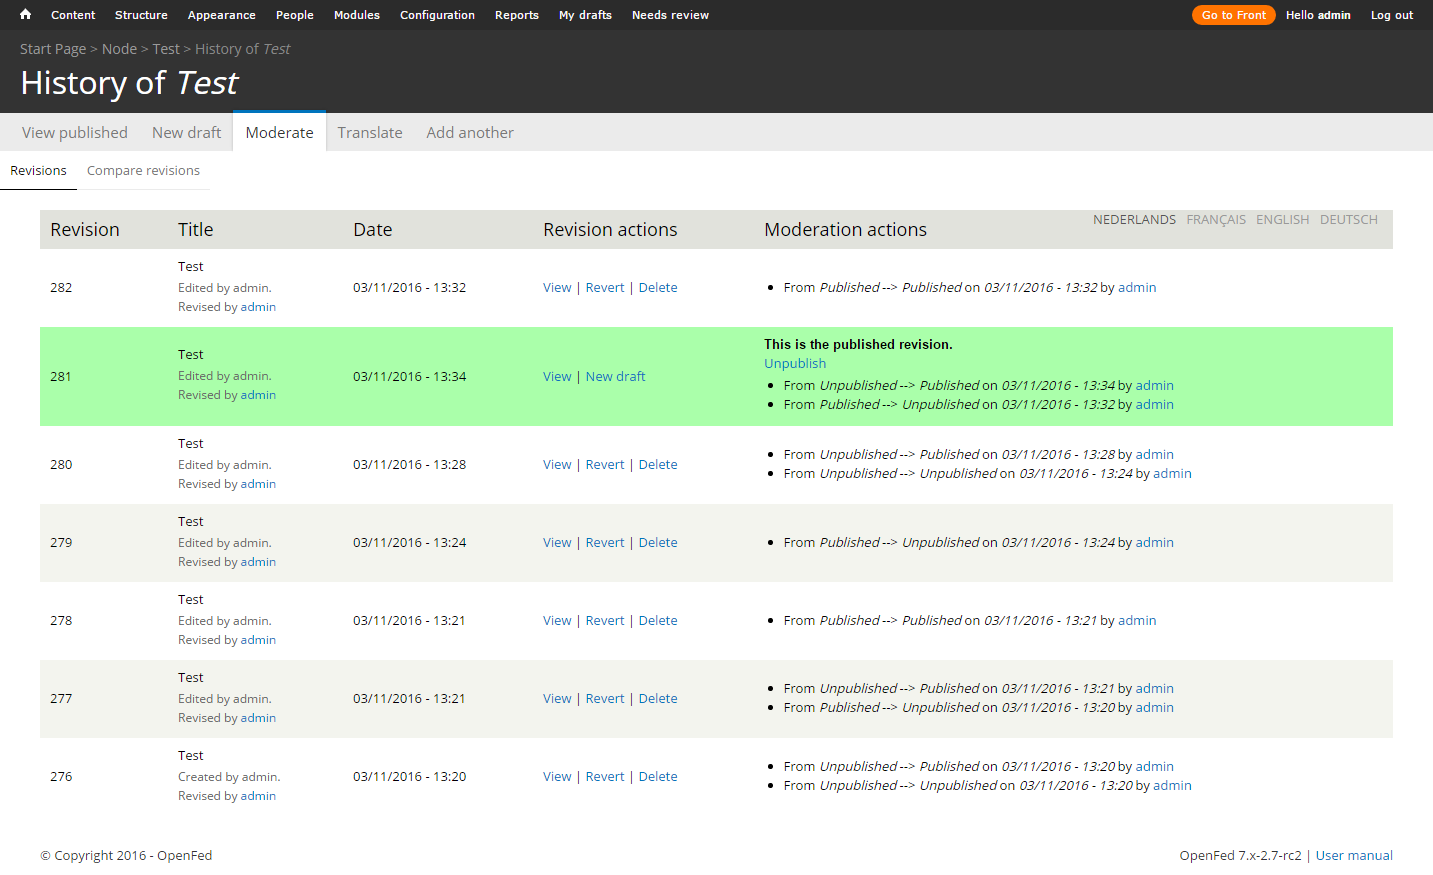View revision 282
Image resolution: width=1433 pixels, height=875 pixels.
pyautogui.click(x=557, y=288)
